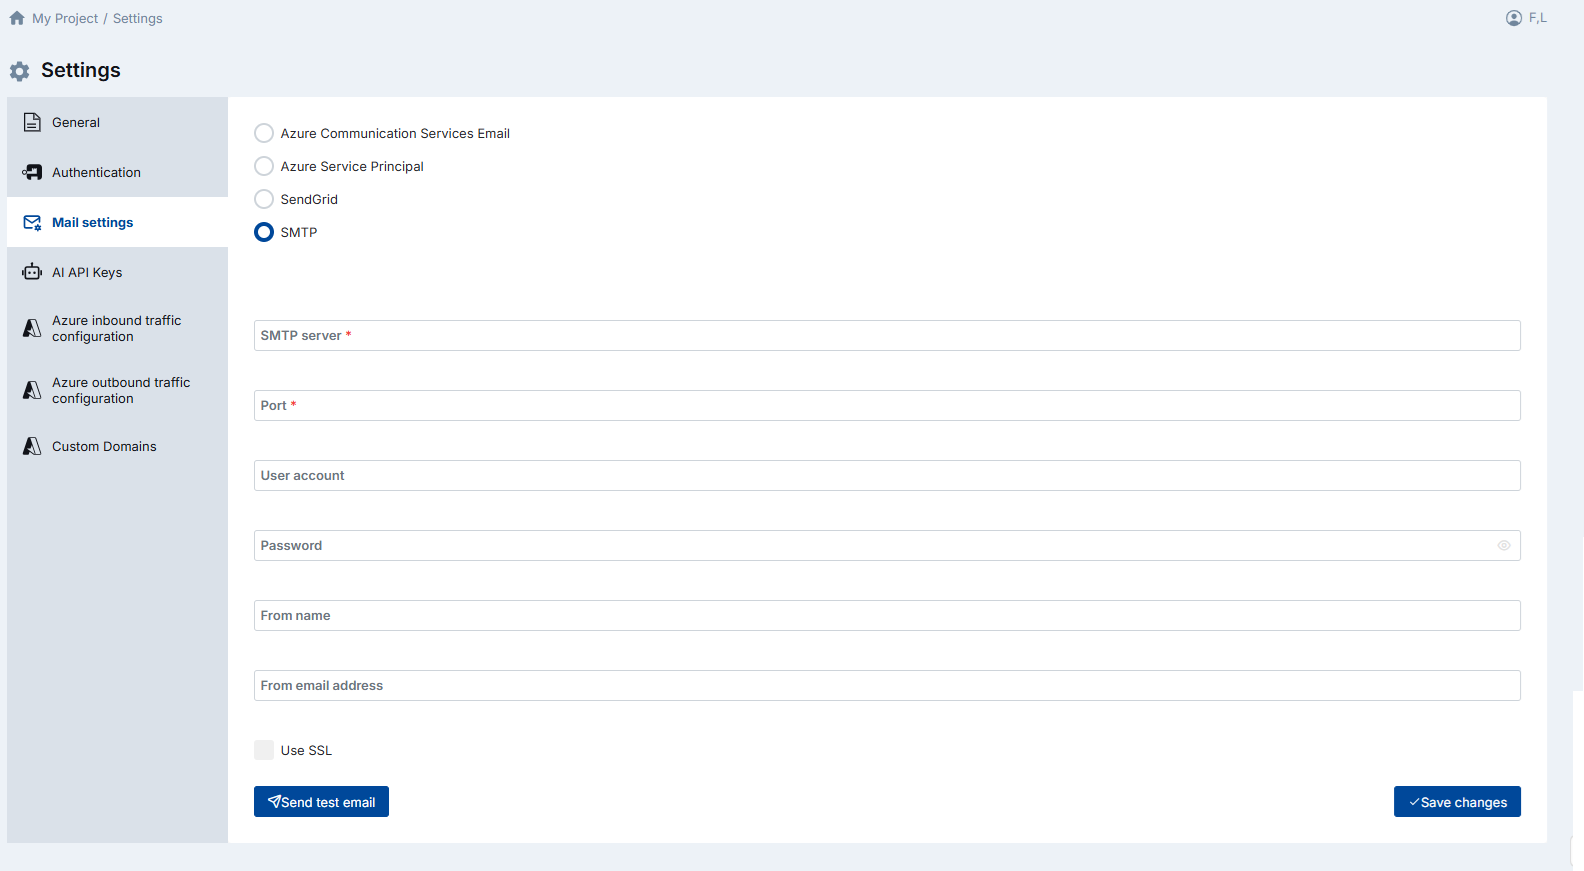Go to My Project breadcrumb link
Screen dimensions: 1584x871
pyautogui.click(x=65, y=18)
